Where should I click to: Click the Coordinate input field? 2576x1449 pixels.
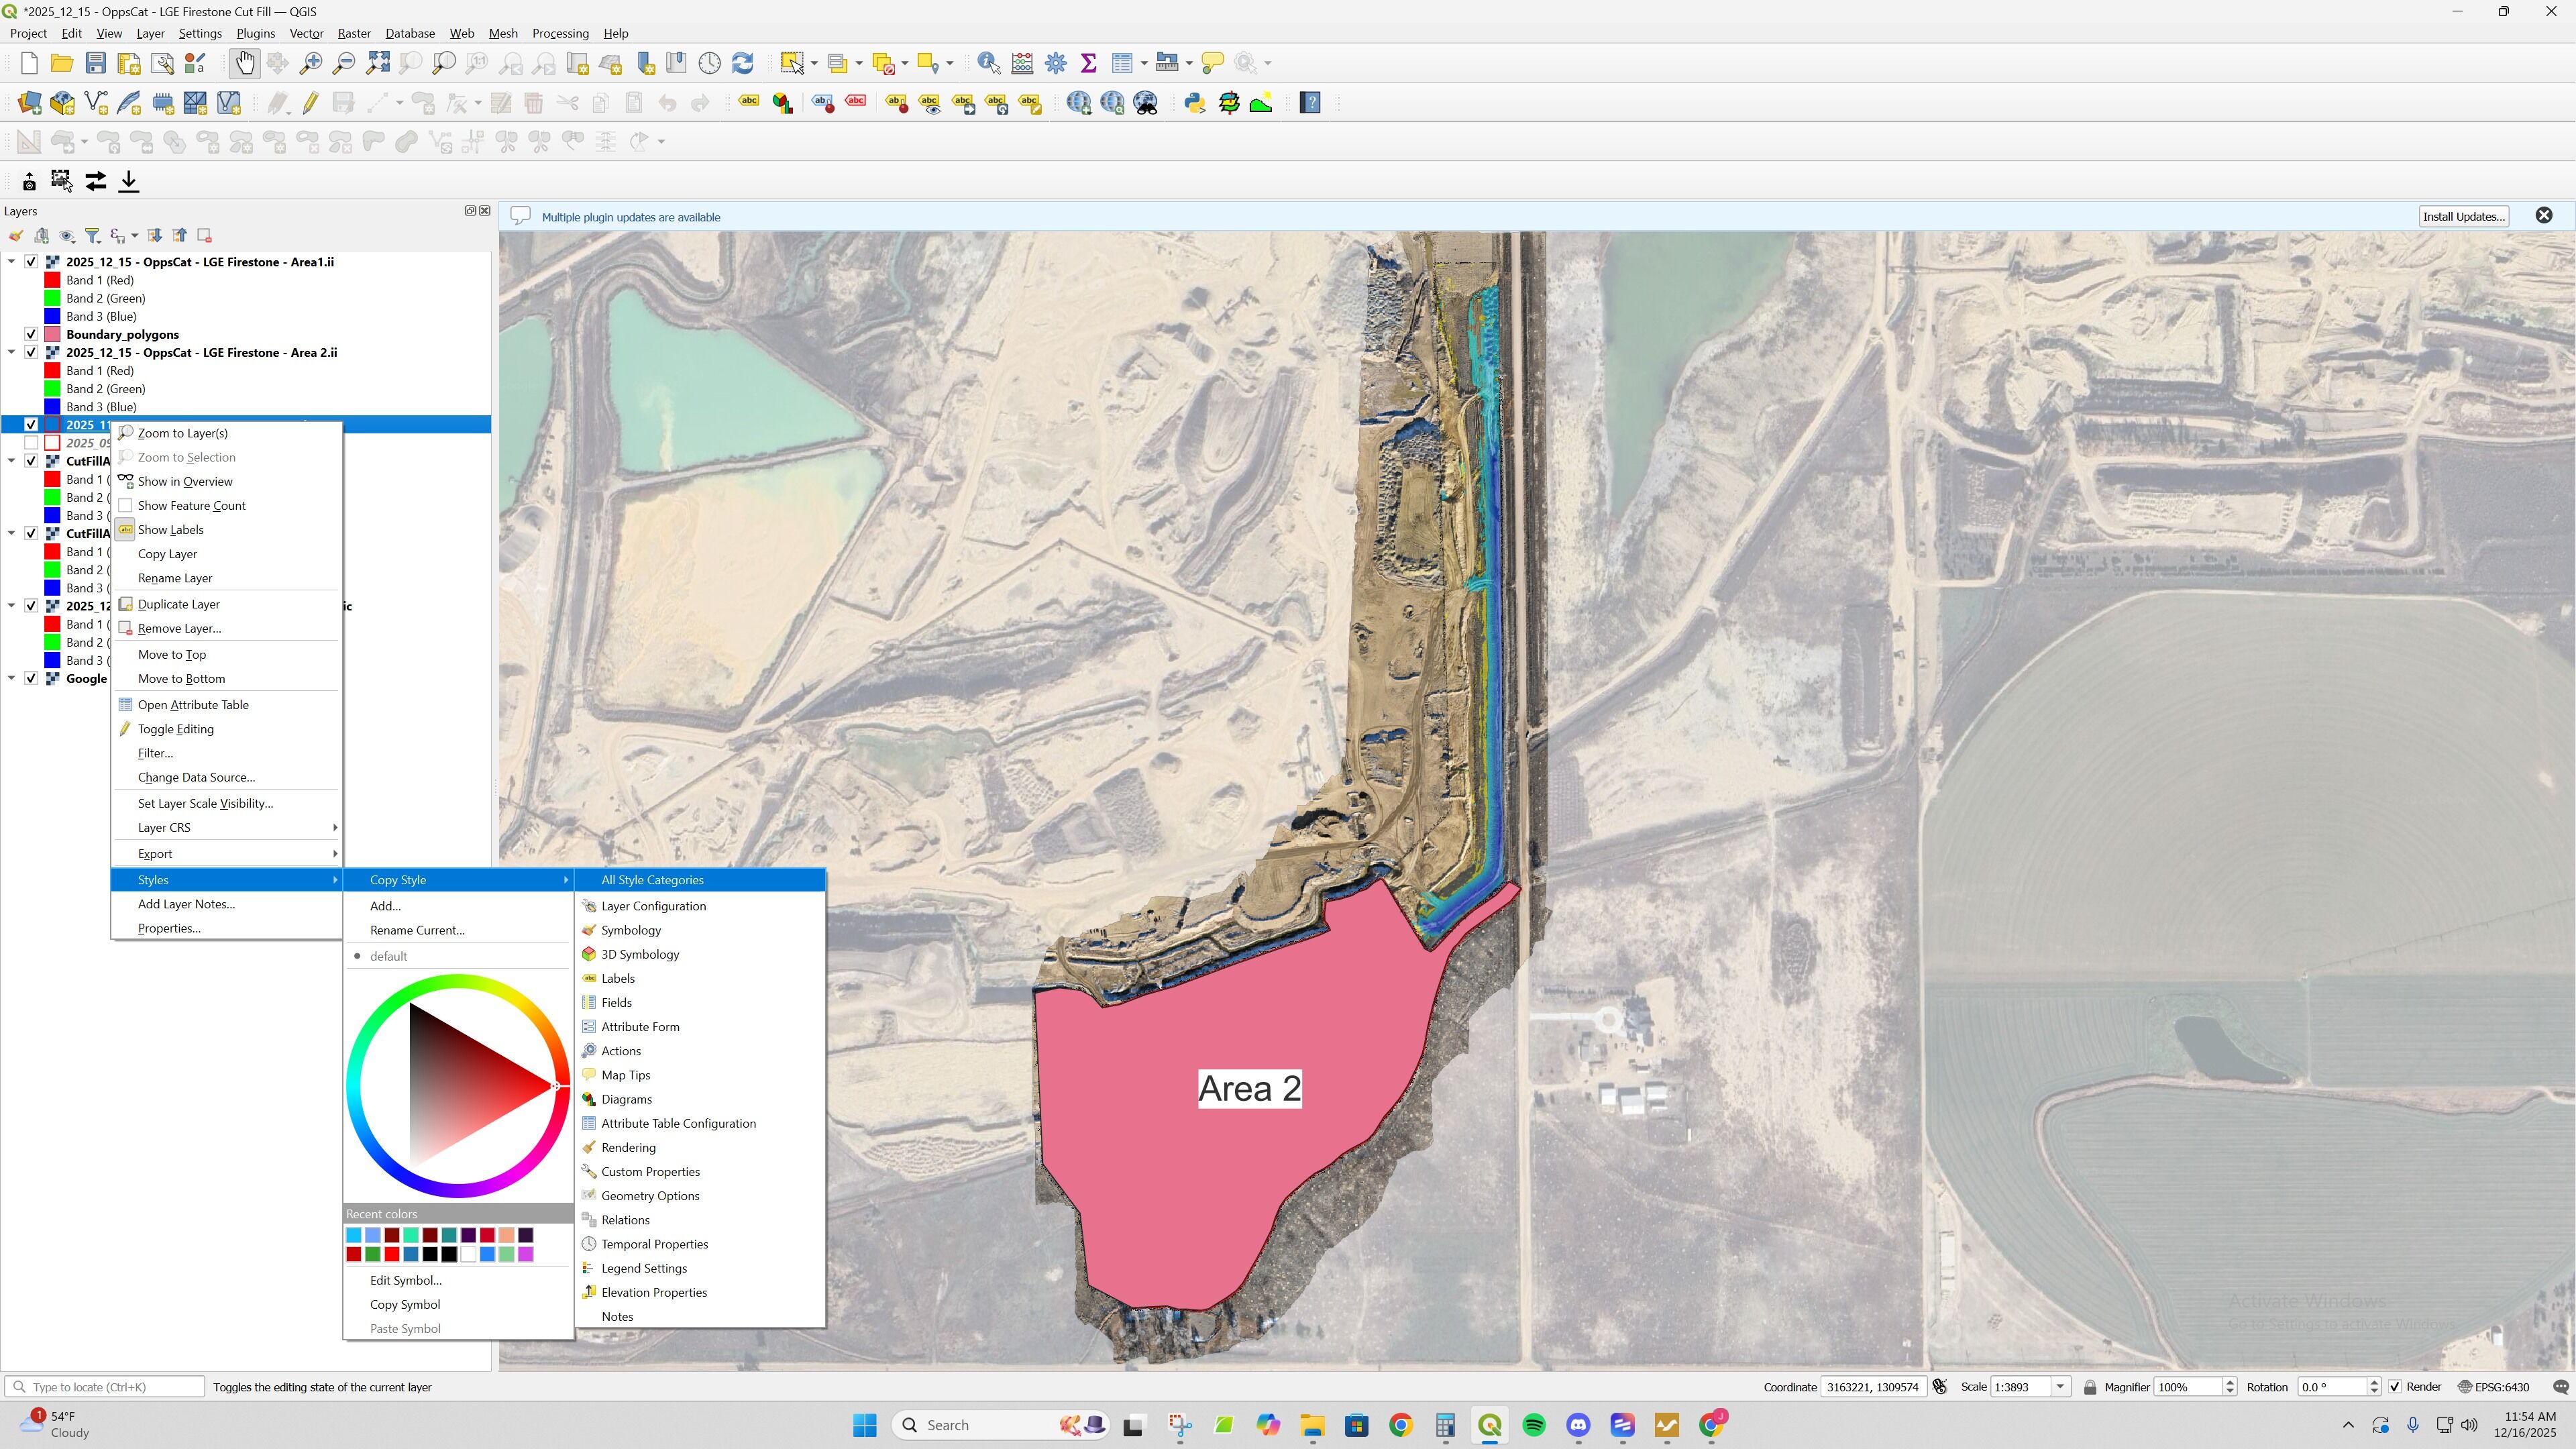[x=1874, y=1387]
